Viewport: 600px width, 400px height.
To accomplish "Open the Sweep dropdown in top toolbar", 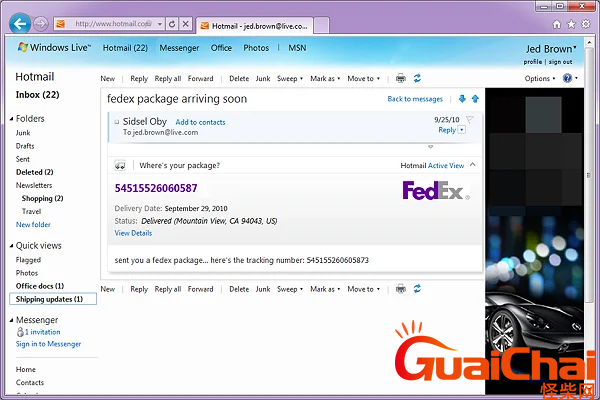I will [290, 78].
